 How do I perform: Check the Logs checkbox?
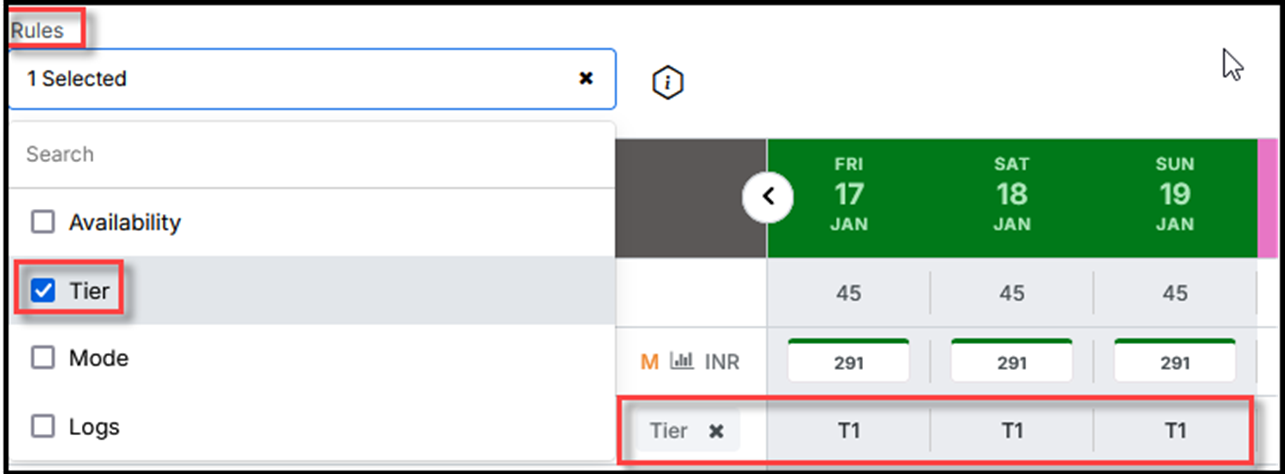click(43, 427)
